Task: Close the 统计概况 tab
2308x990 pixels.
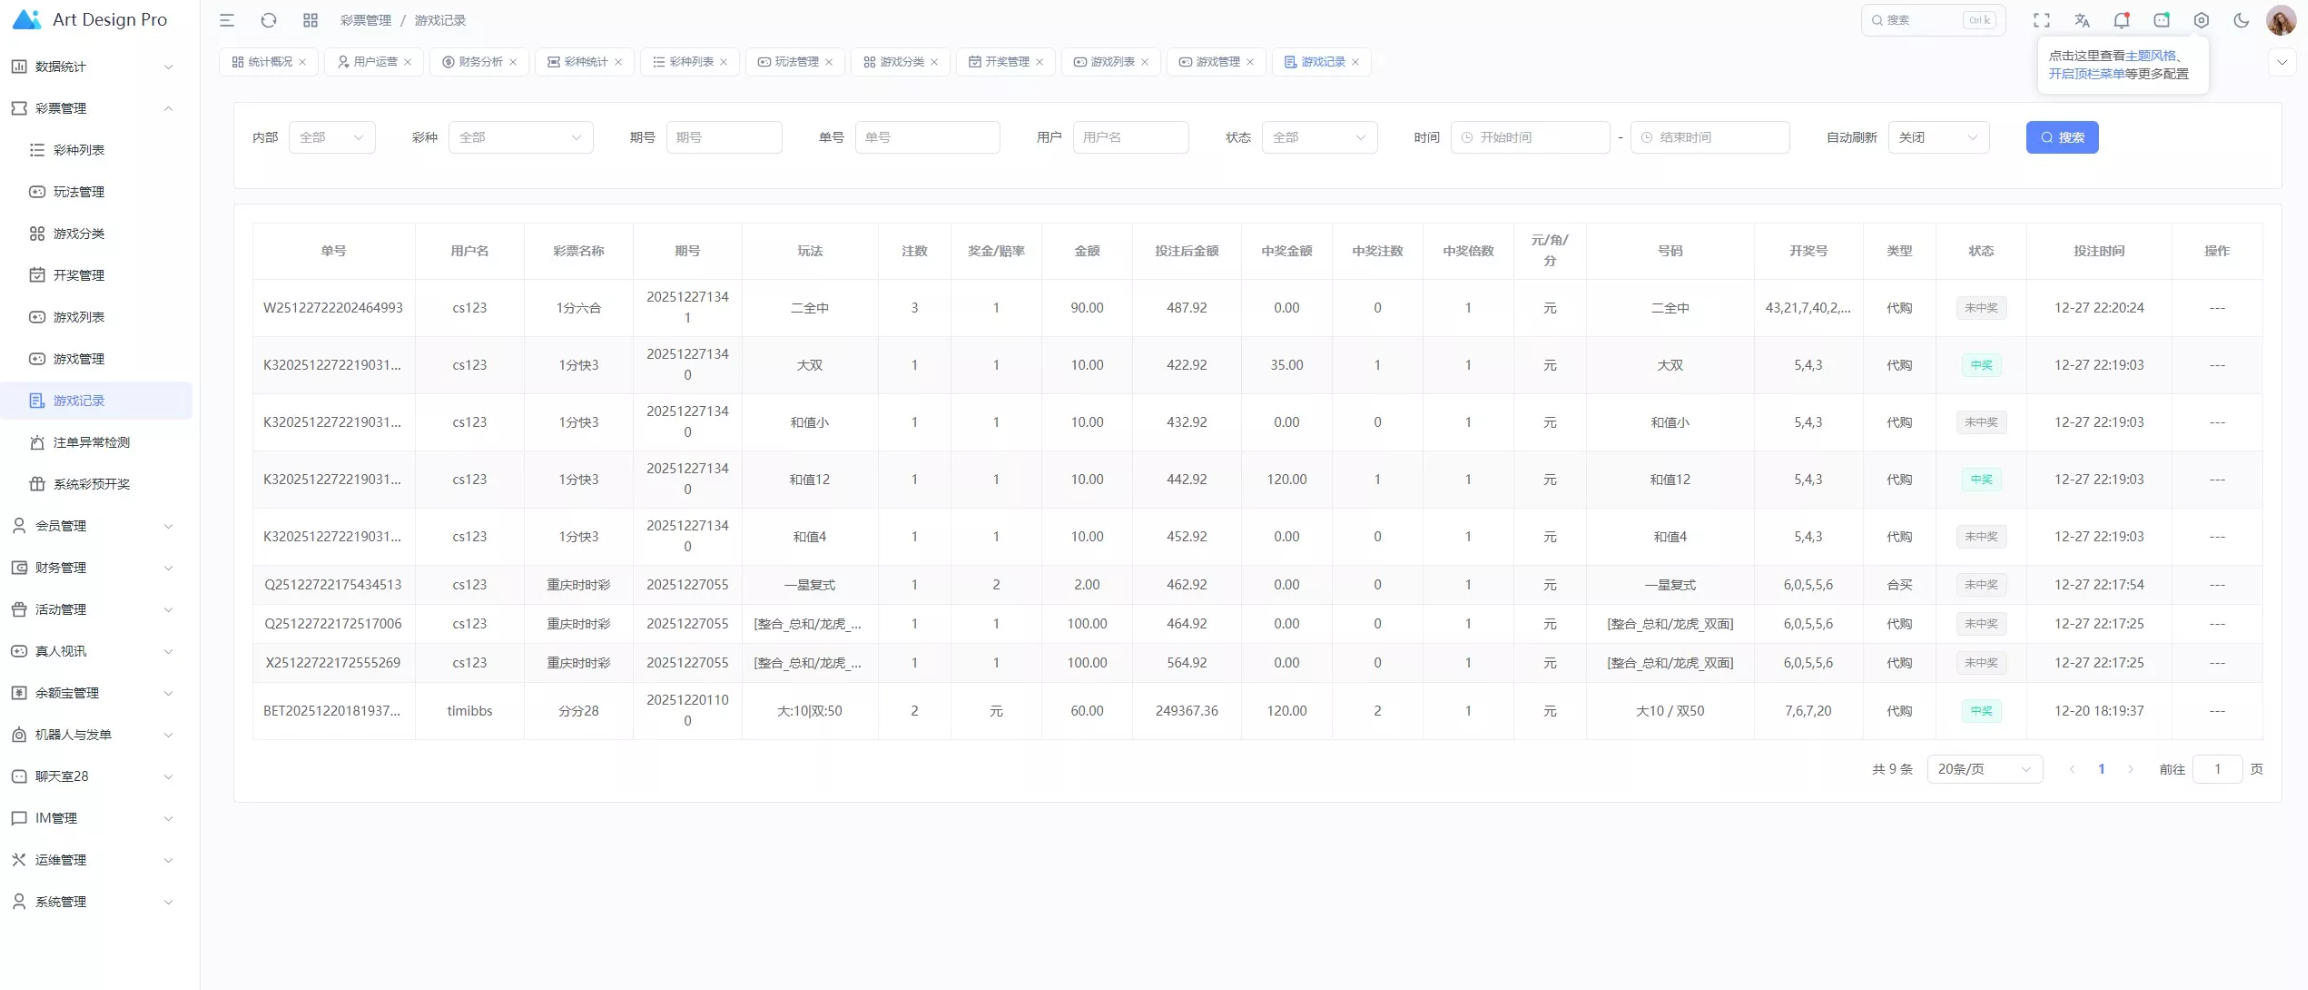Action: tap(303, 62)
